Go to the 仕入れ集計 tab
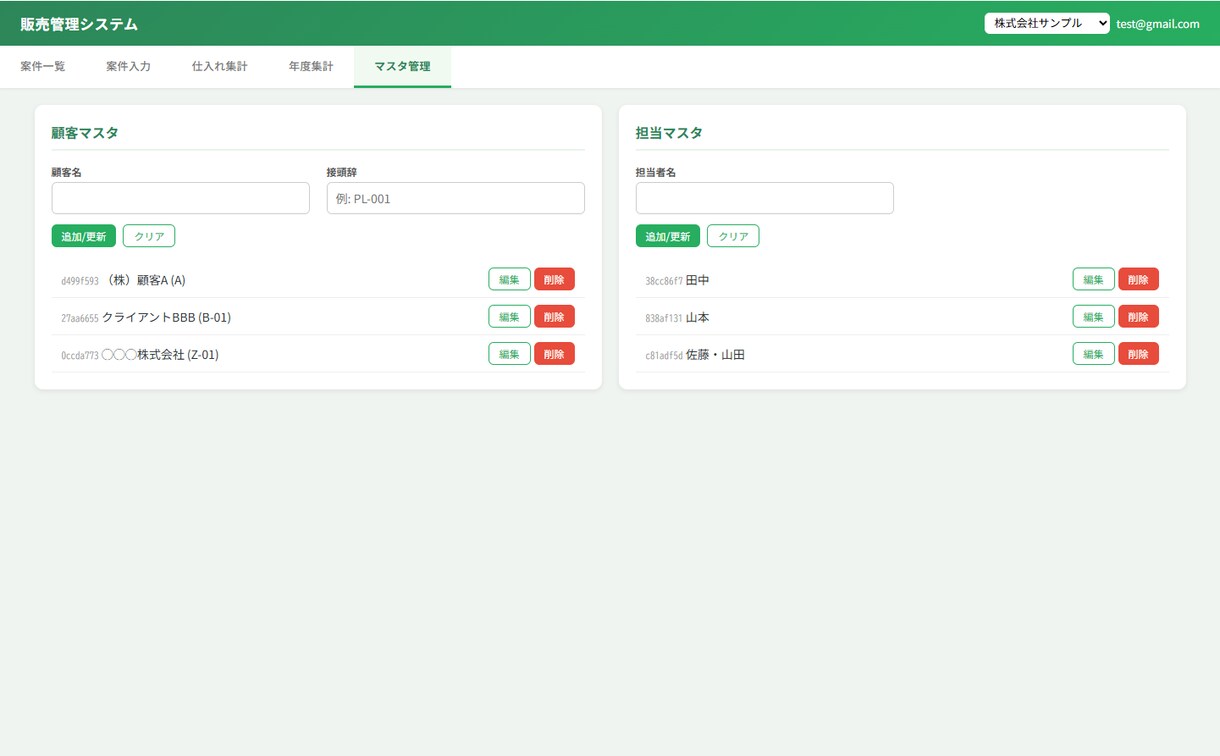 coord(220,67)
